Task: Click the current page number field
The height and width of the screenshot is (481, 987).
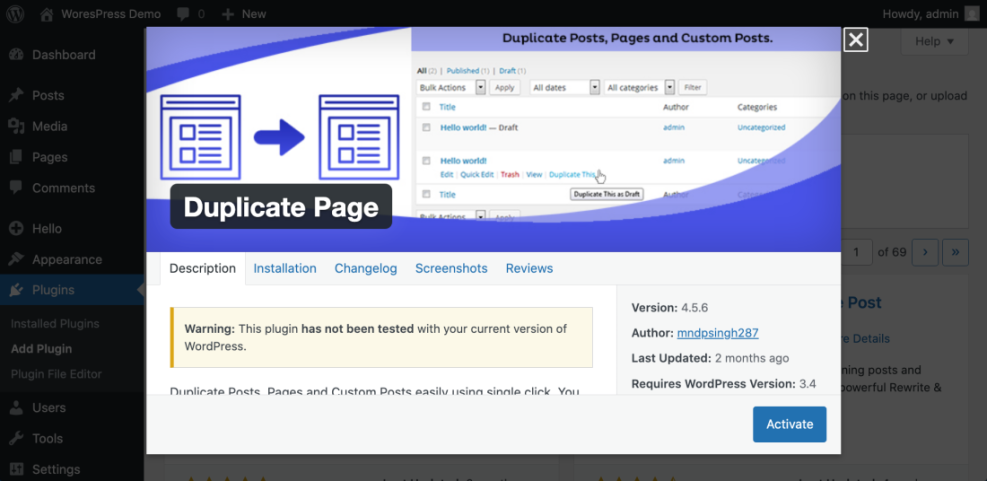Action: (x=856, y=252)
